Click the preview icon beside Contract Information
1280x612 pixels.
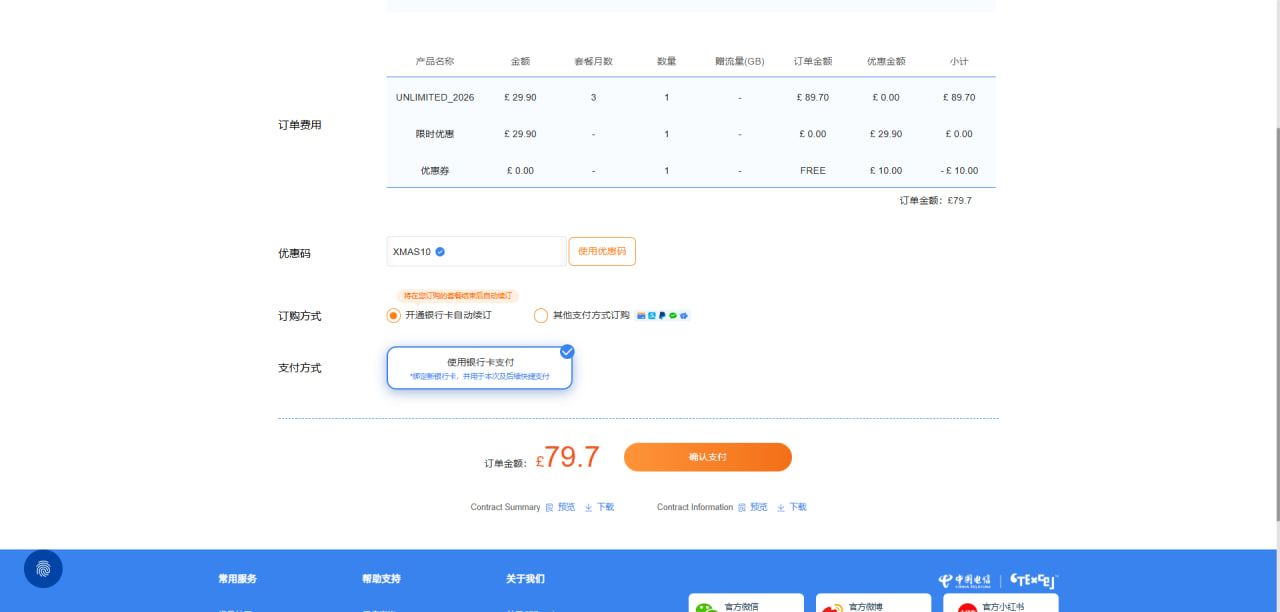point(741,508)
